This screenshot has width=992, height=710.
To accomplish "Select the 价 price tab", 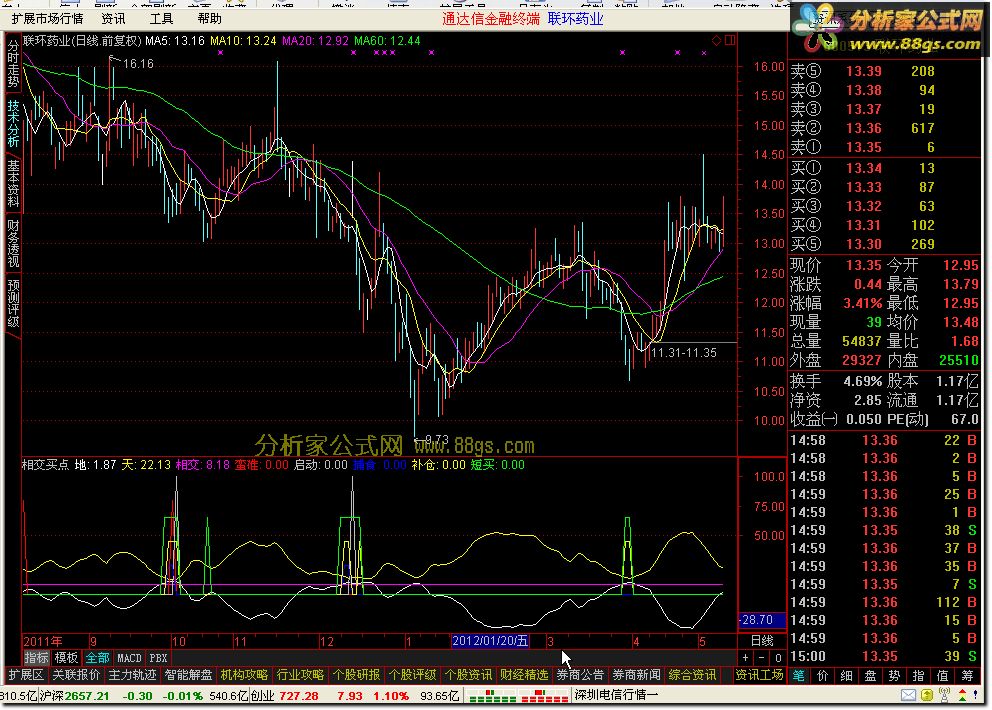I will pos(822,676).
